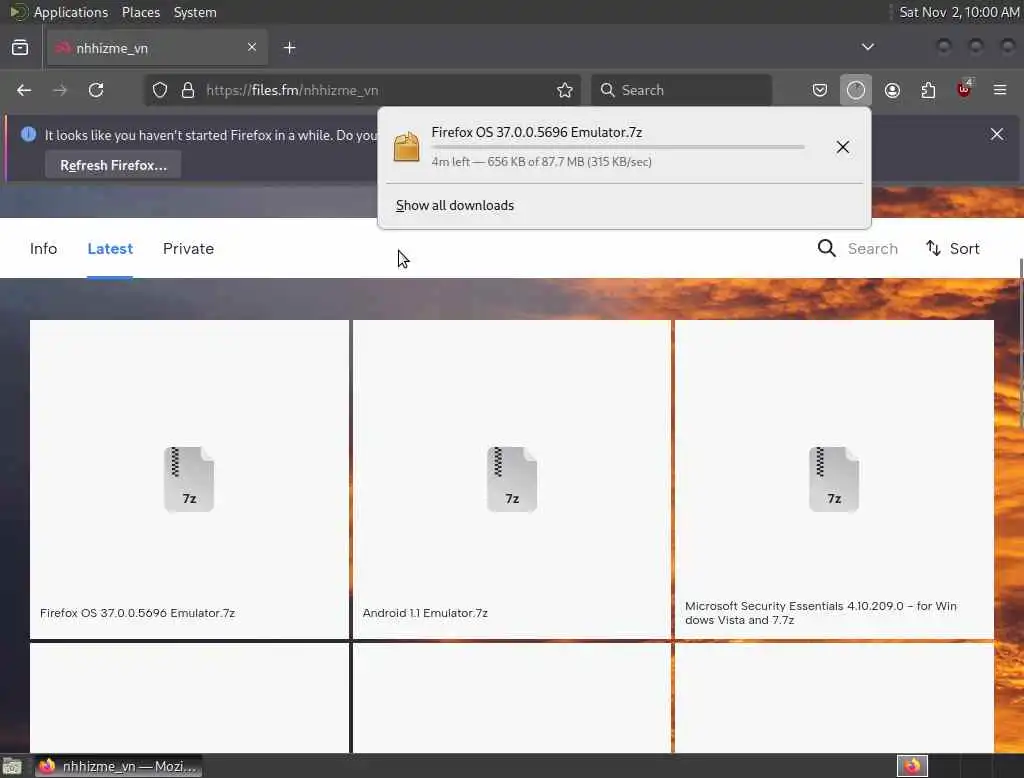Select the nhhizme_vn Mozilla taskbar entry
This screenshot has width=1024, height=778.
(x=118, y=766)
